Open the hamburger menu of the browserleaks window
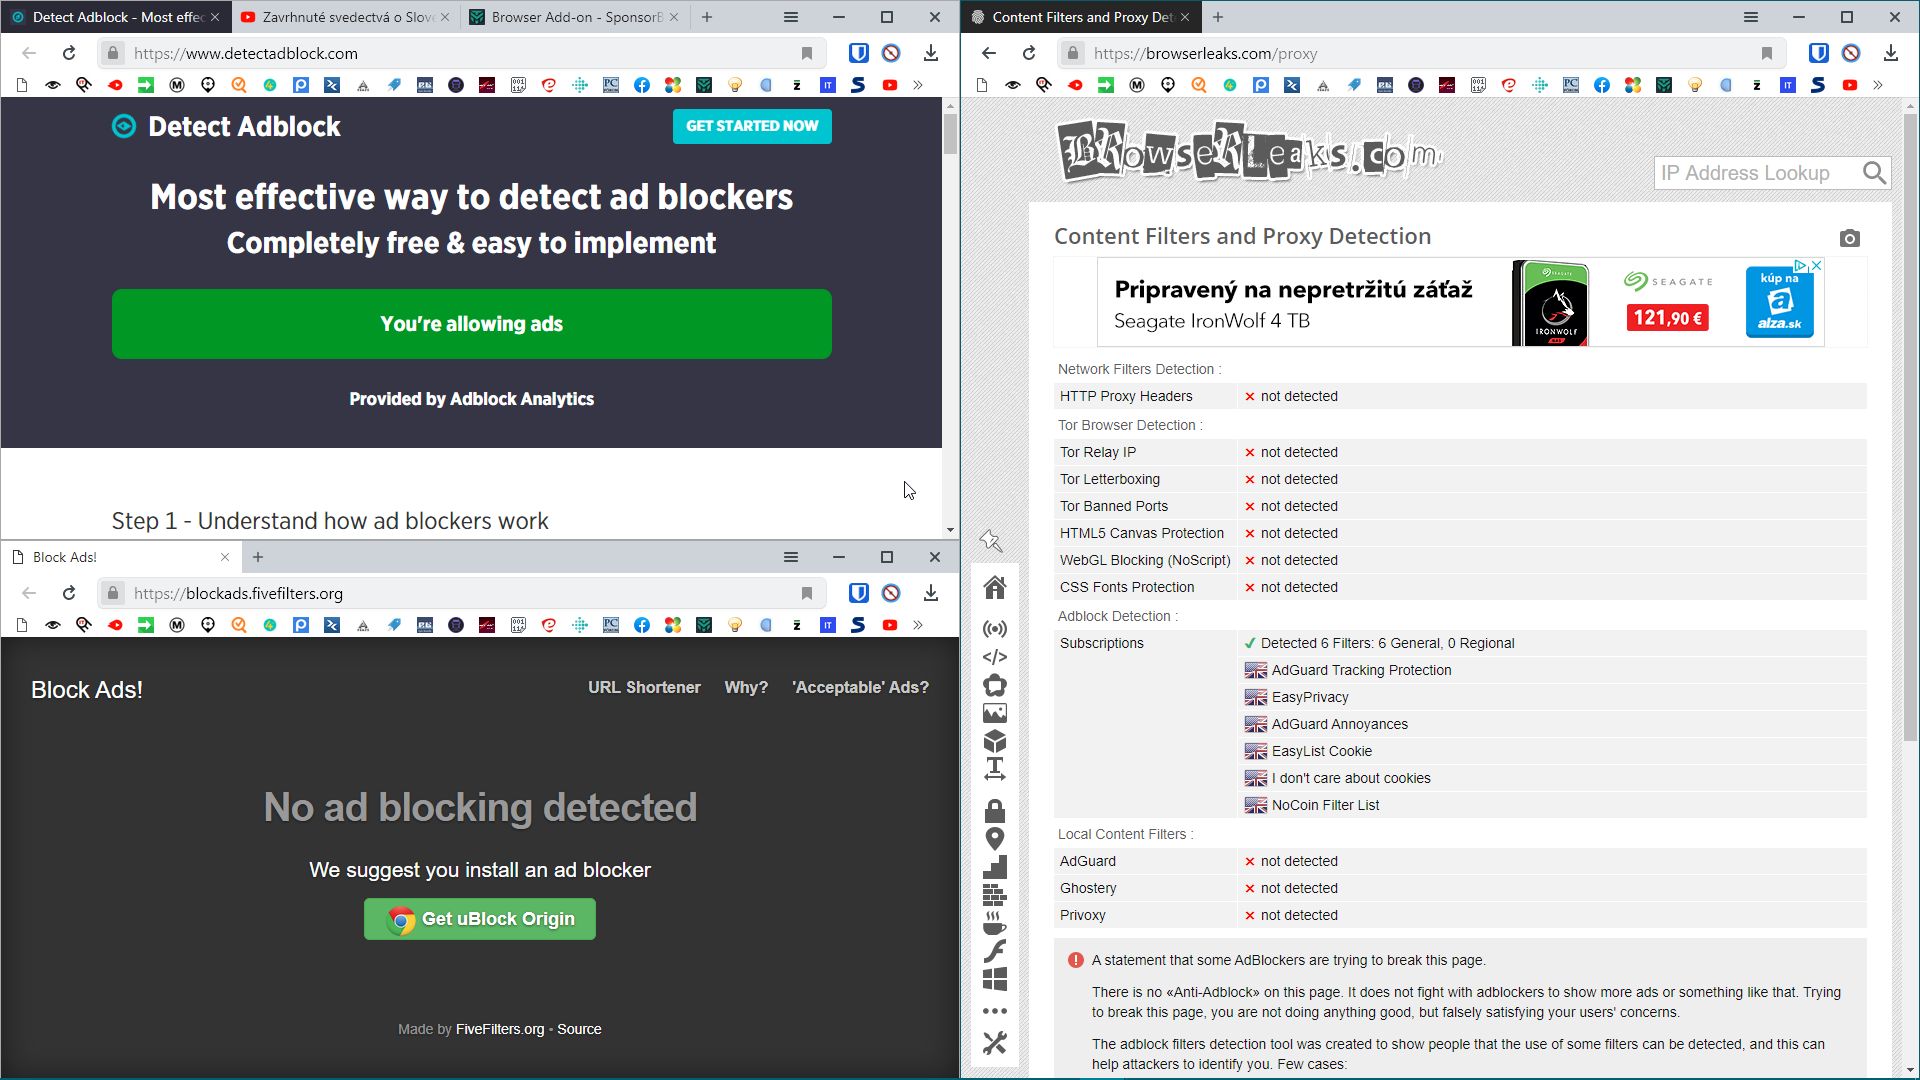The width and height of the screenshot is (1920, 1080). (1750, 17)
